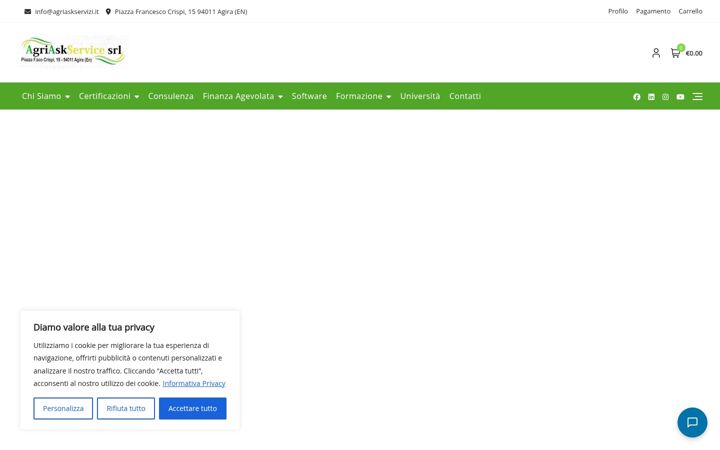Expand the Chi Siamo dropdown arrow
The image size is (720, 450).
coord(68,97)
